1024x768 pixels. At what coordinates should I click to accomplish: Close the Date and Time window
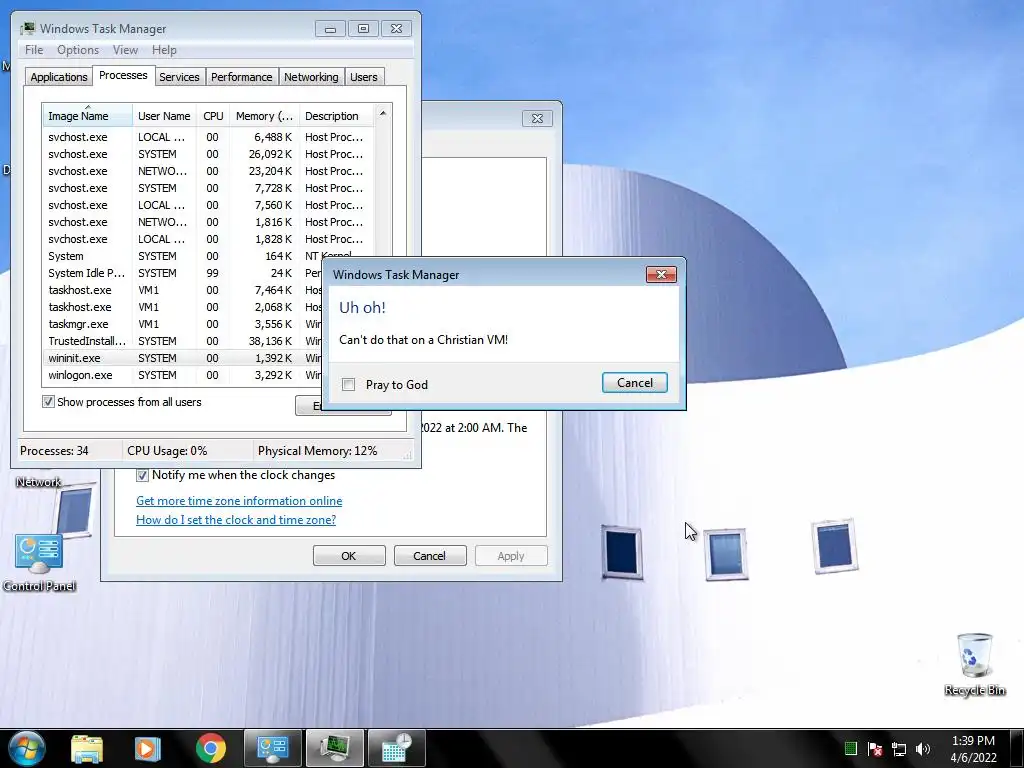537,118
